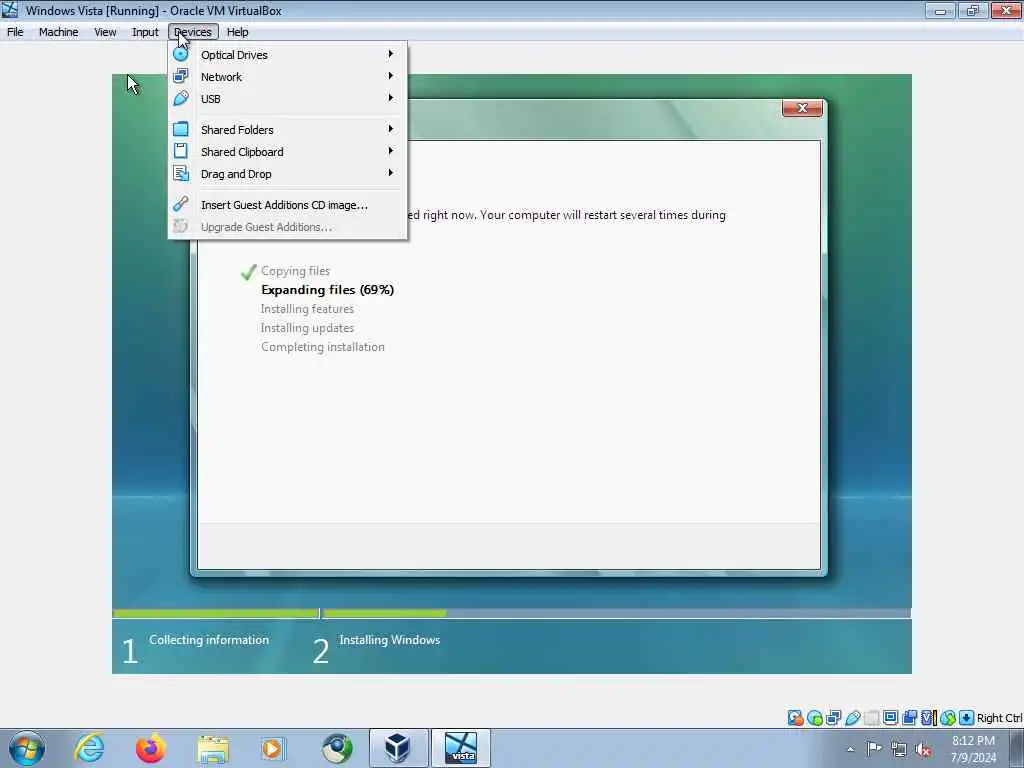
Task: Click virtualization V status bar indicator
Action: pos(929,718)
